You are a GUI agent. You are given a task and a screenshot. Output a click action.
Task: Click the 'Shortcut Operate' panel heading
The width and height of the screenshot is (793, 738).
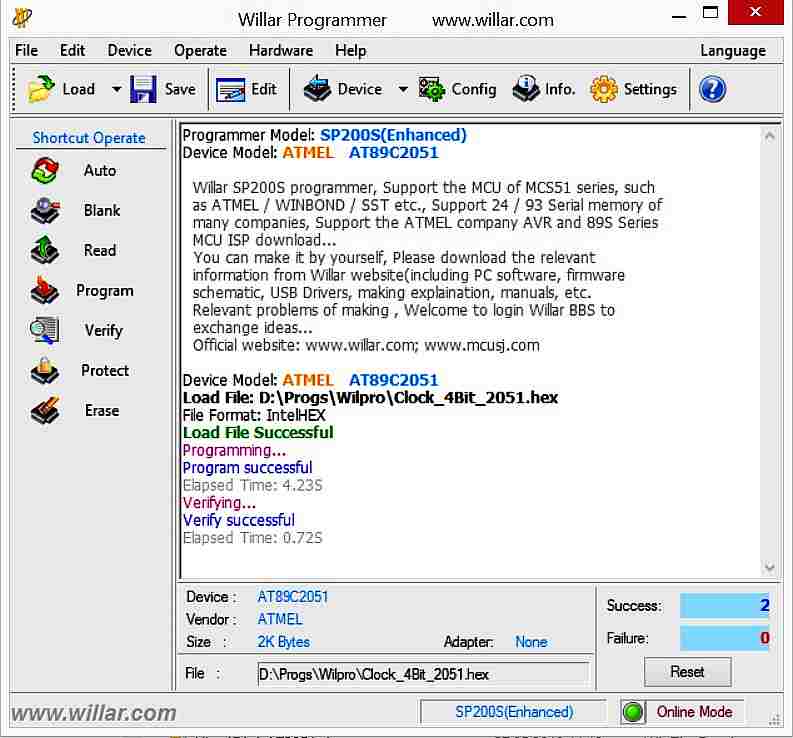(89, 138)
